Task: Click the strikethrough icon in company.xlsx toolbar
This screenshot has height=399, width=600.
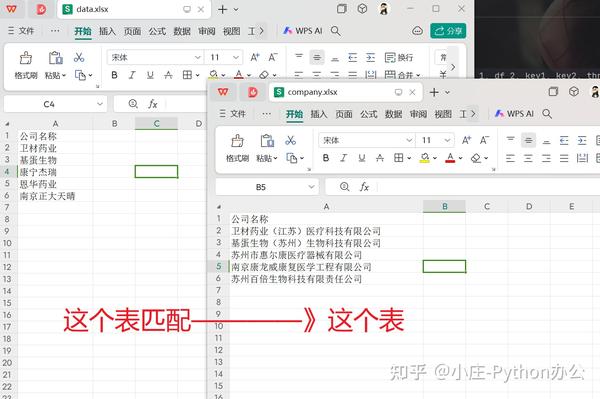Action: (x=380, y=158)
